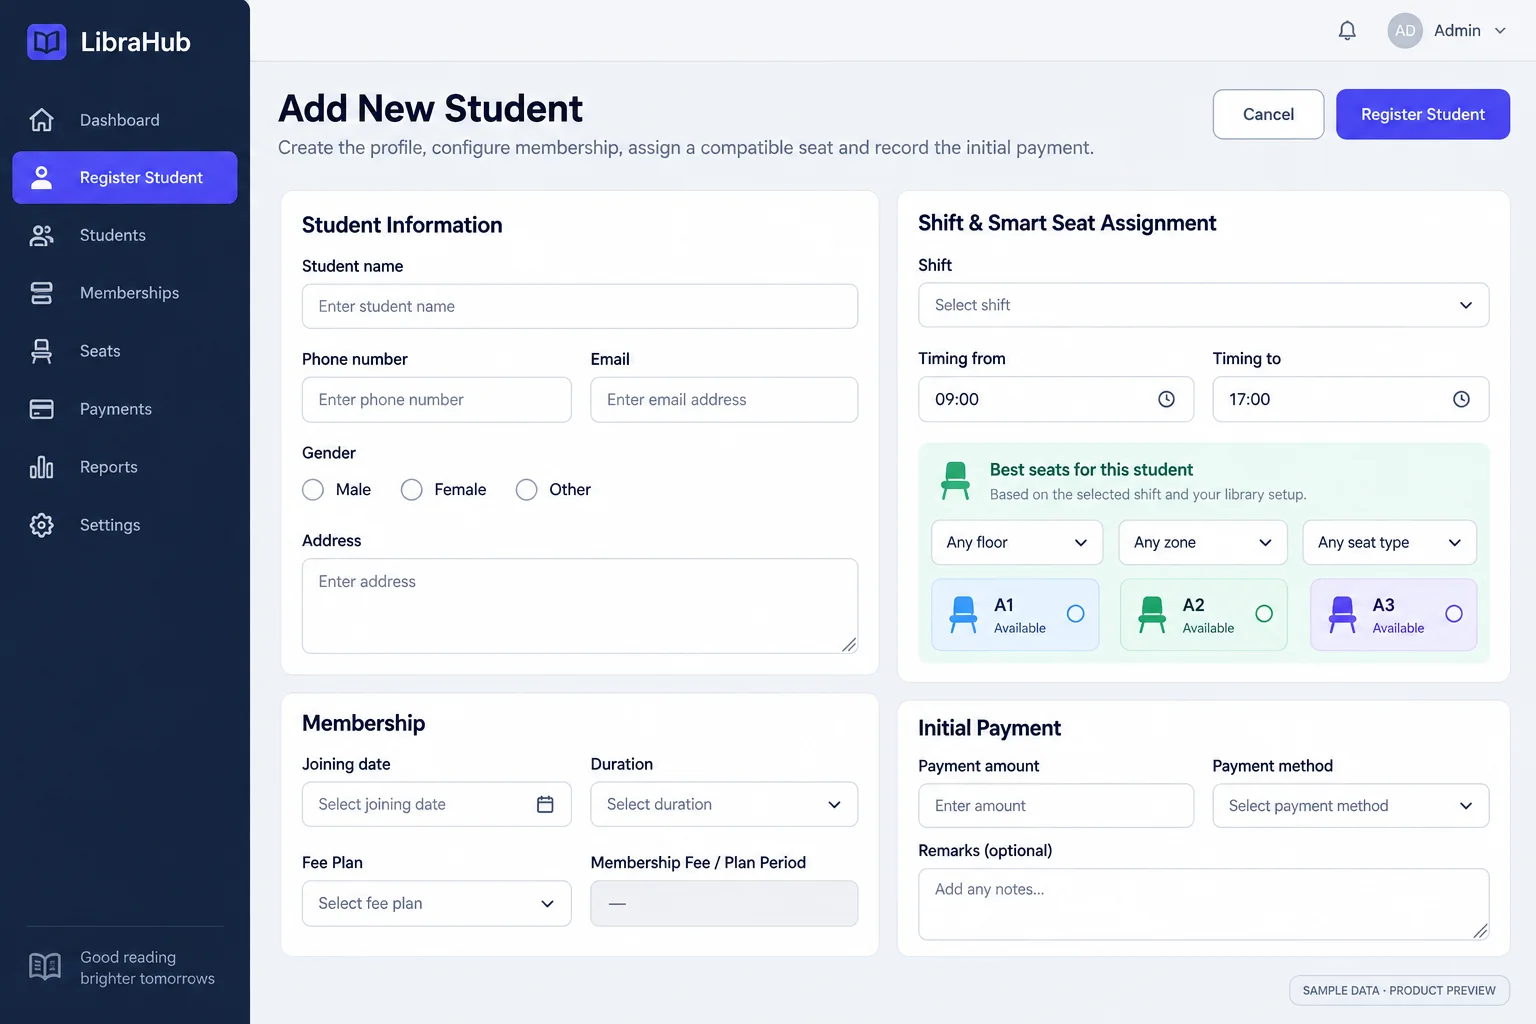Click the purple chair icon for seat A3

1342,615
